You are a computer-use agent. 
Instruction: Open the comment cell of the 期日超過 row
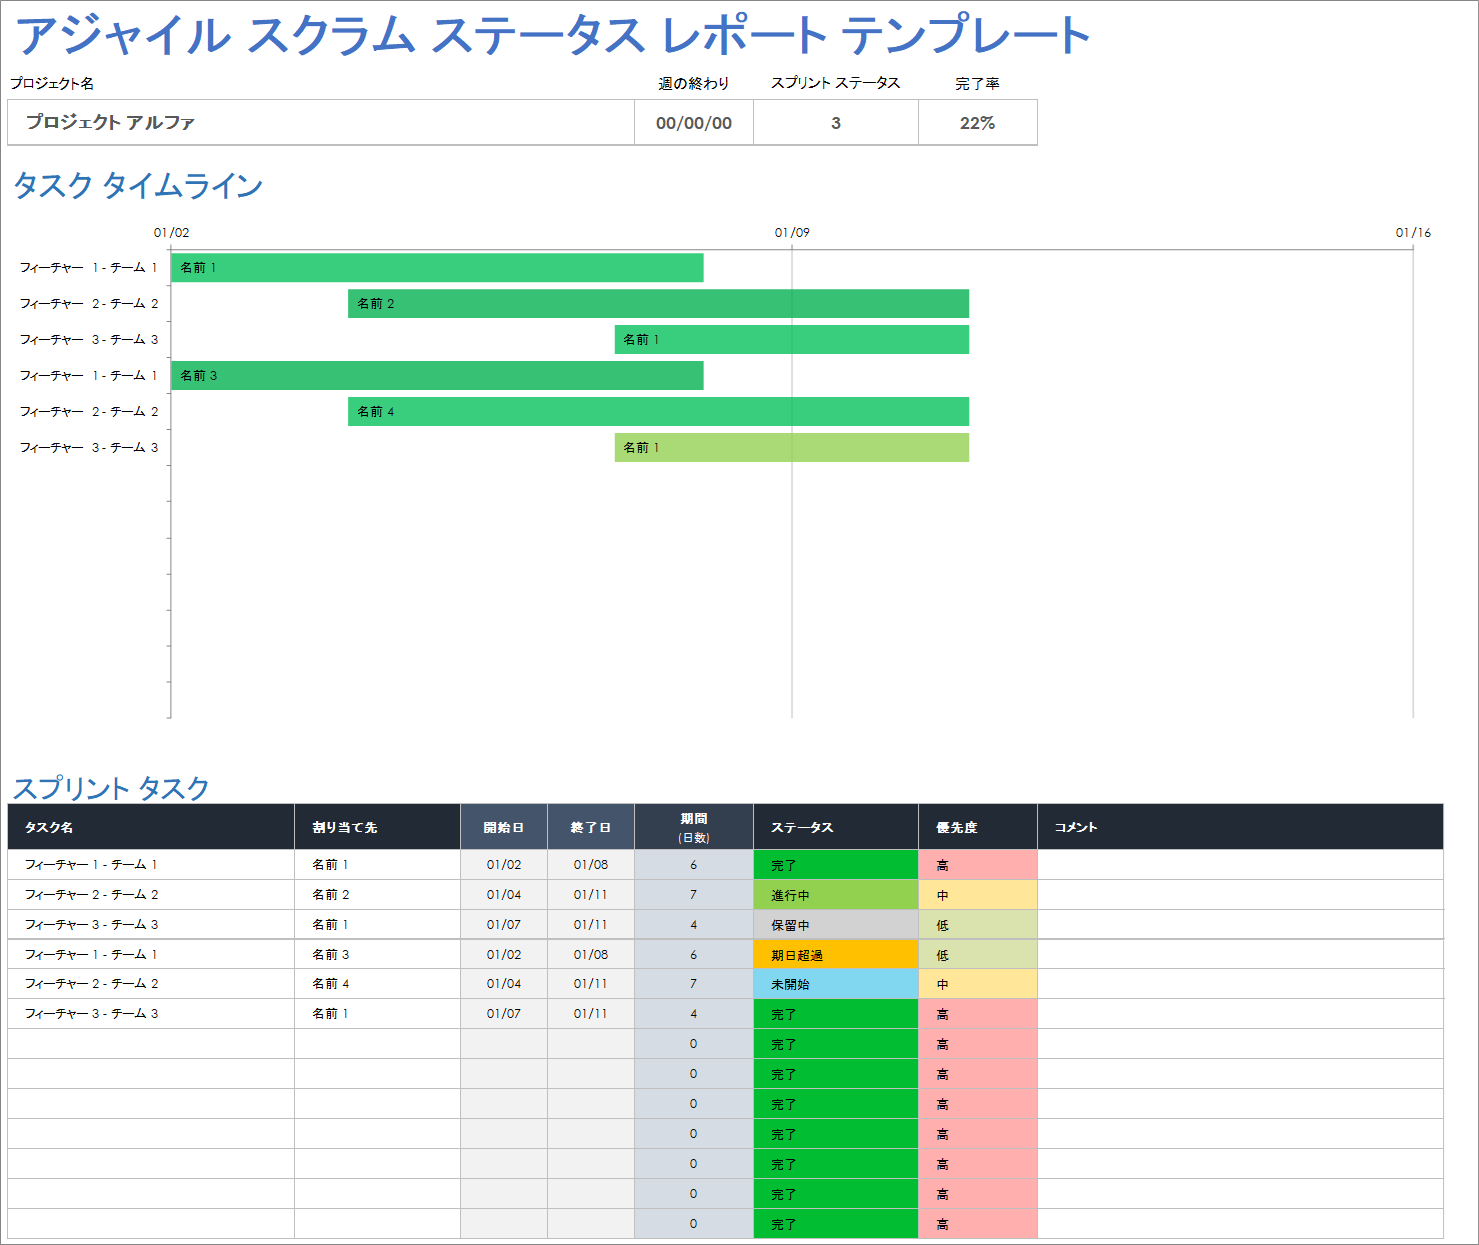1240,955
